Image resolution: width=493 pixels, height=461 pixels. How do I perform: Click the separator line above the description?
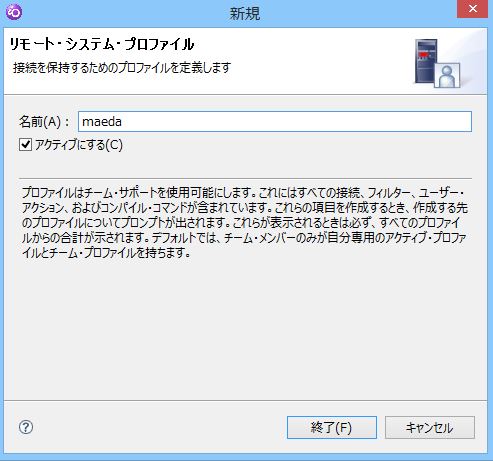click(245, 178)
